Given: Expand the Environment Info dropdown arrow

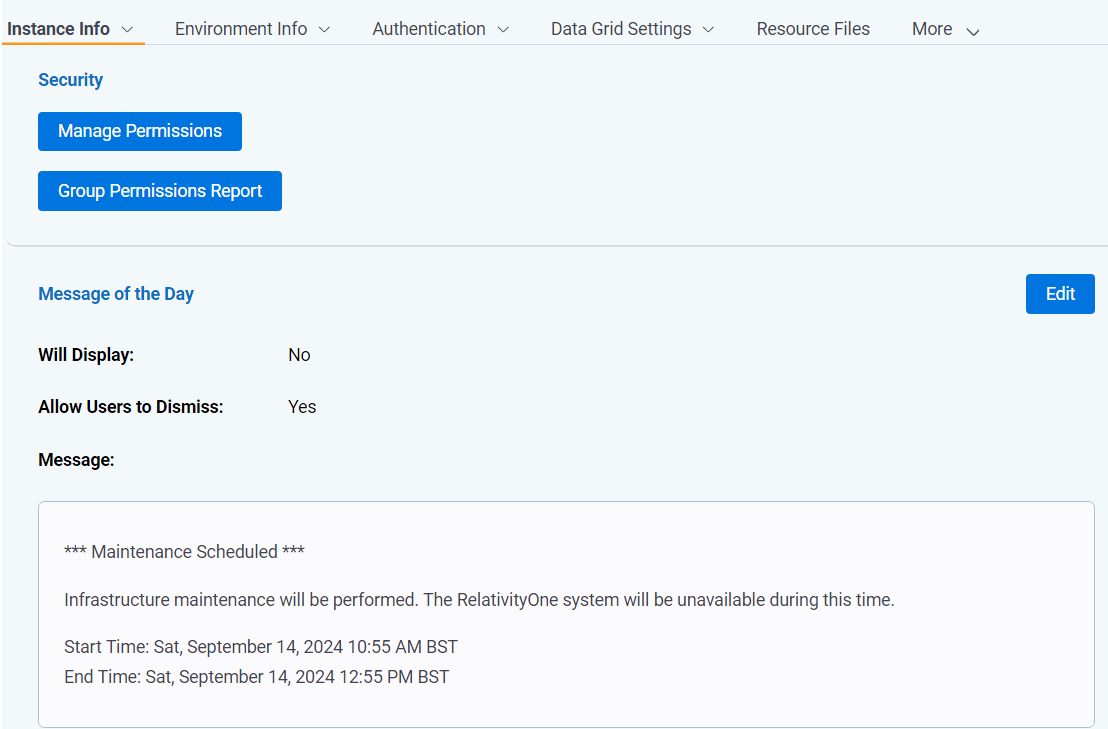Looking at the screenshot, I should (x=324, y=30).
